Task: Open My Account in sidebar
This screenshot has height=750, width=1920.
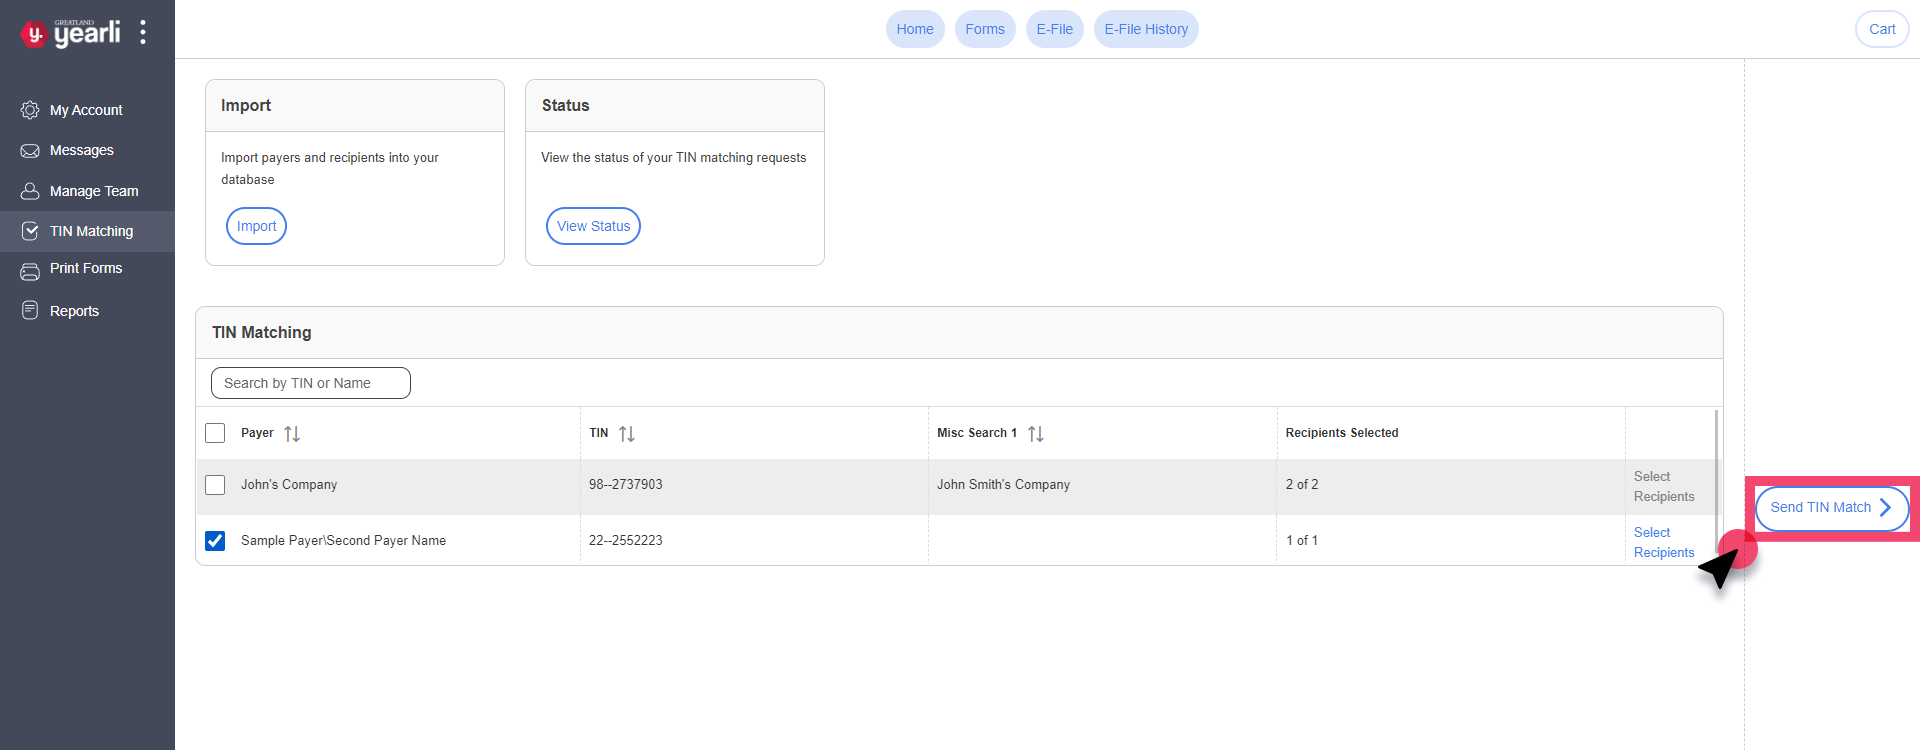Action: coord(87,110)
